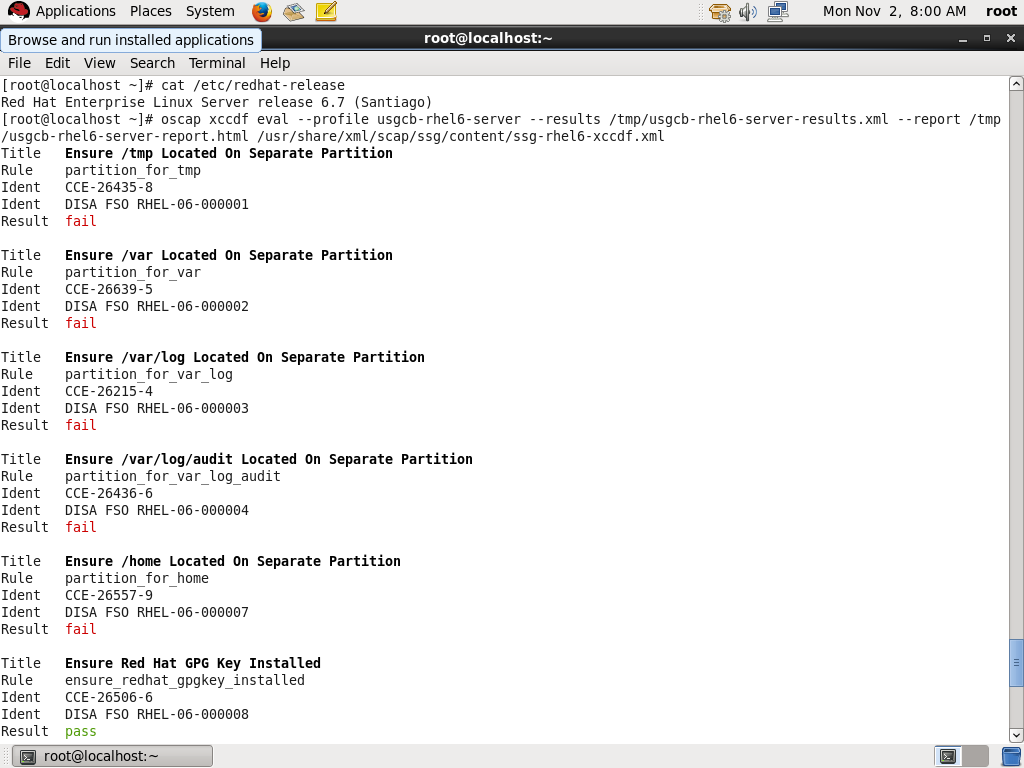Click the rule partition_for_var_log
Viewport: 1024px width, 768px height.
149,374
